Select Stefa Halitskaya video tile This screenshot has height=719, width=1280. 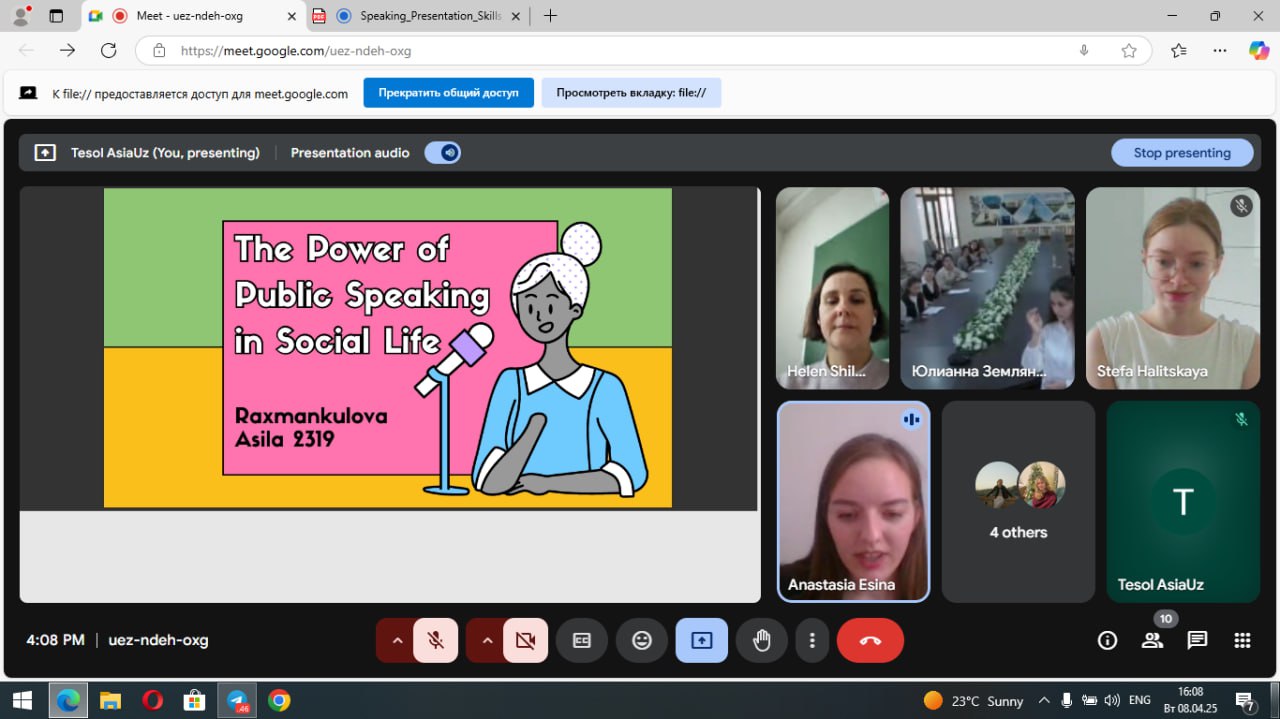coord(1173,288)
